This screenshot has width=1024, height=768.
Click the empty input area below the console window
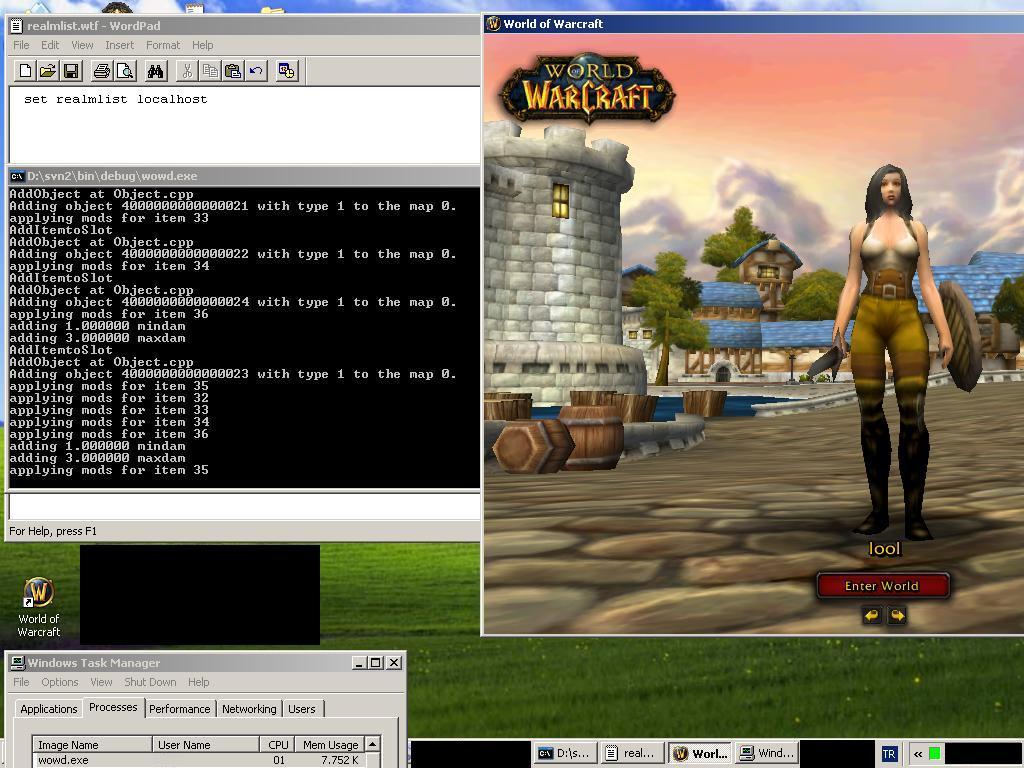coord(244,507)
